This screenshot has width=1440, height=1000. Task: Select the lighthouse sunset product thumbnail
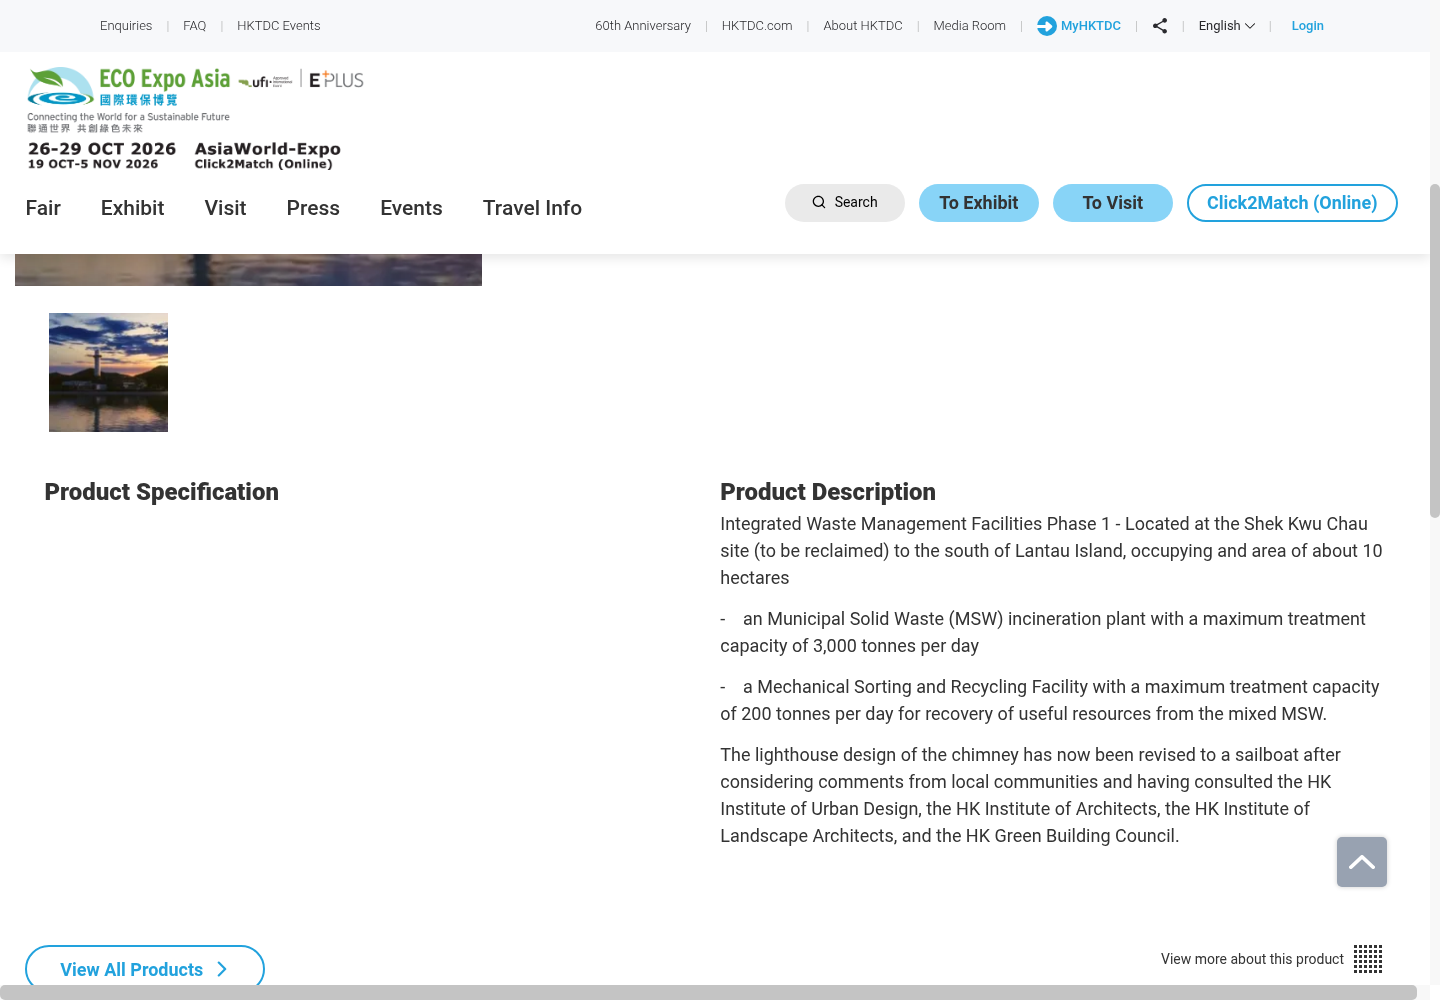point(108,372)
